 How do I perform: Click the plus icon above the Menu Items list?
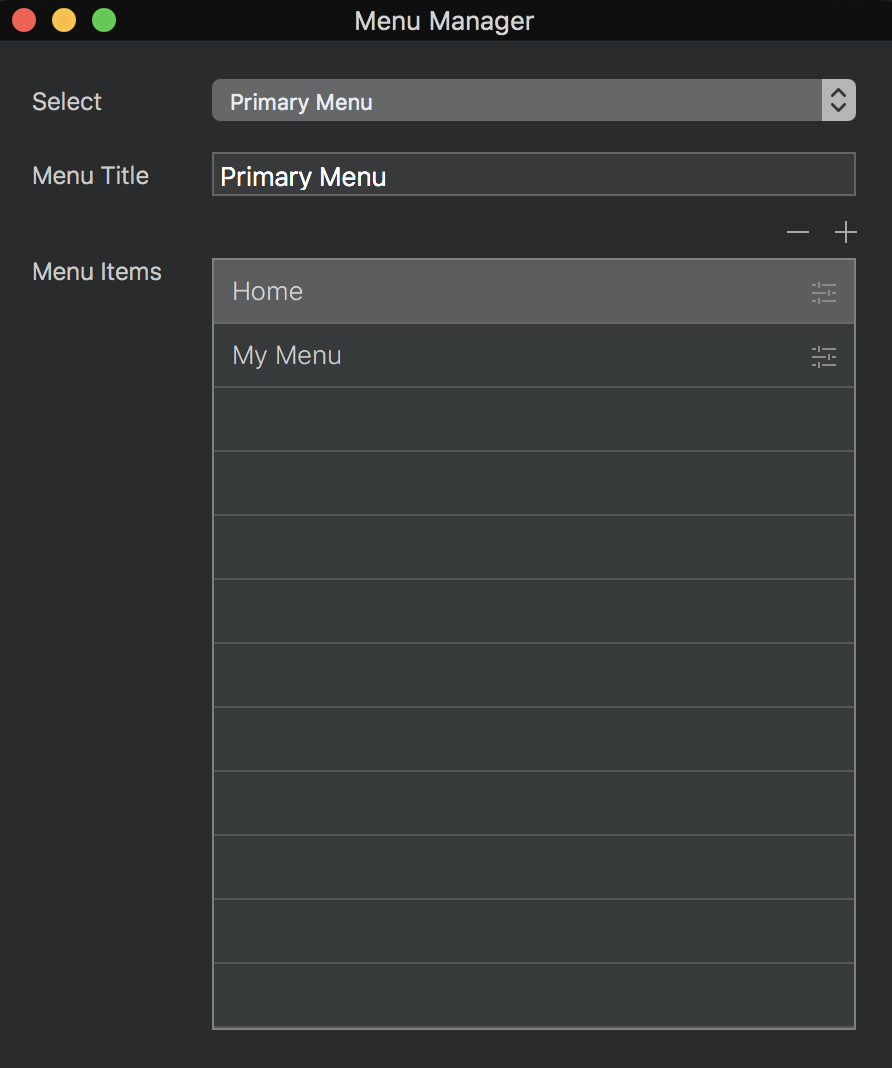(845, 232)
